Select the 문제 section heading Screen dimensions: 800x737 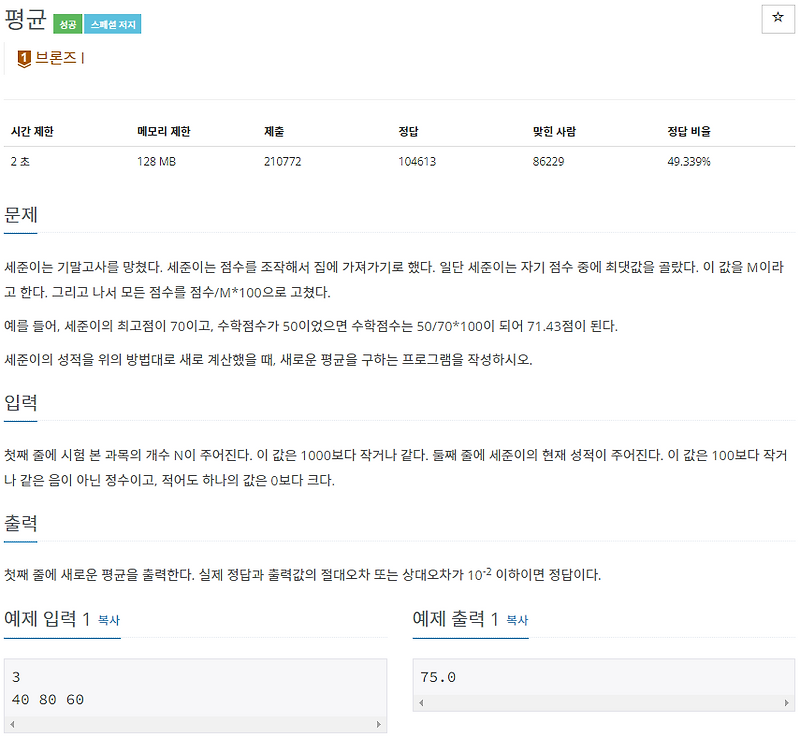(x=18, y=214)
